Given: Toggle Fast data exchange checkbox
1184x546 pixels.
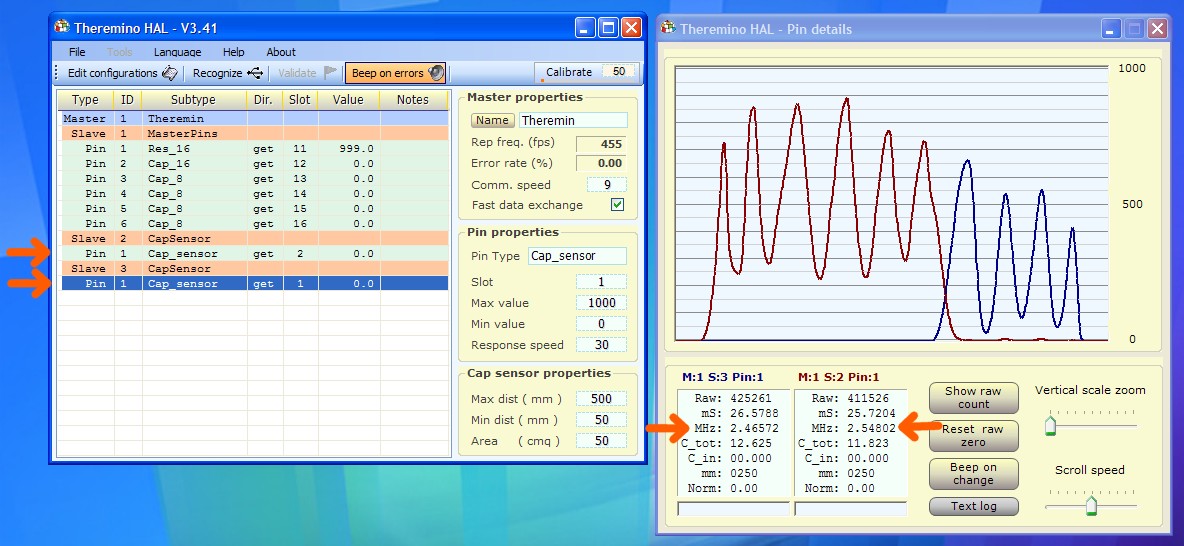Looking at the screenshot, I should (617, 205).
